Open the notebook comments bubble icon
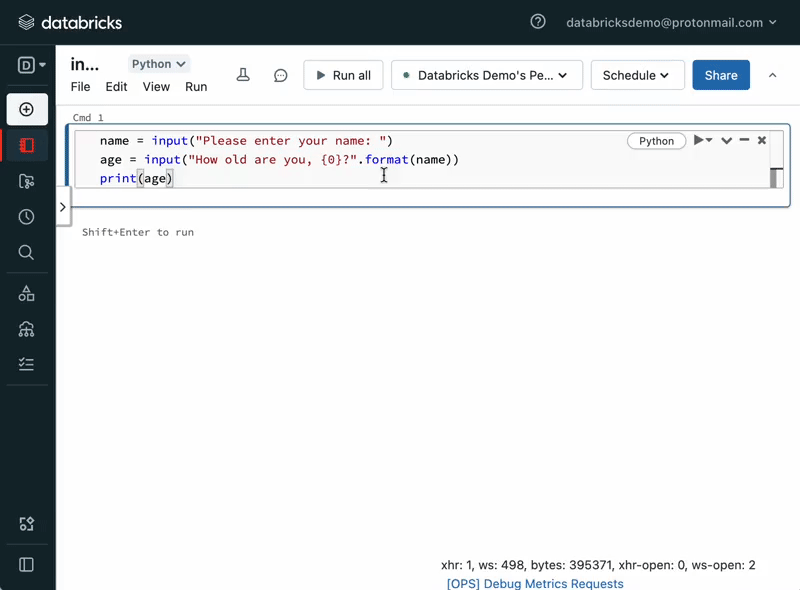The width and height of the screenshot is (800, 590). click(x=280, y=74)
